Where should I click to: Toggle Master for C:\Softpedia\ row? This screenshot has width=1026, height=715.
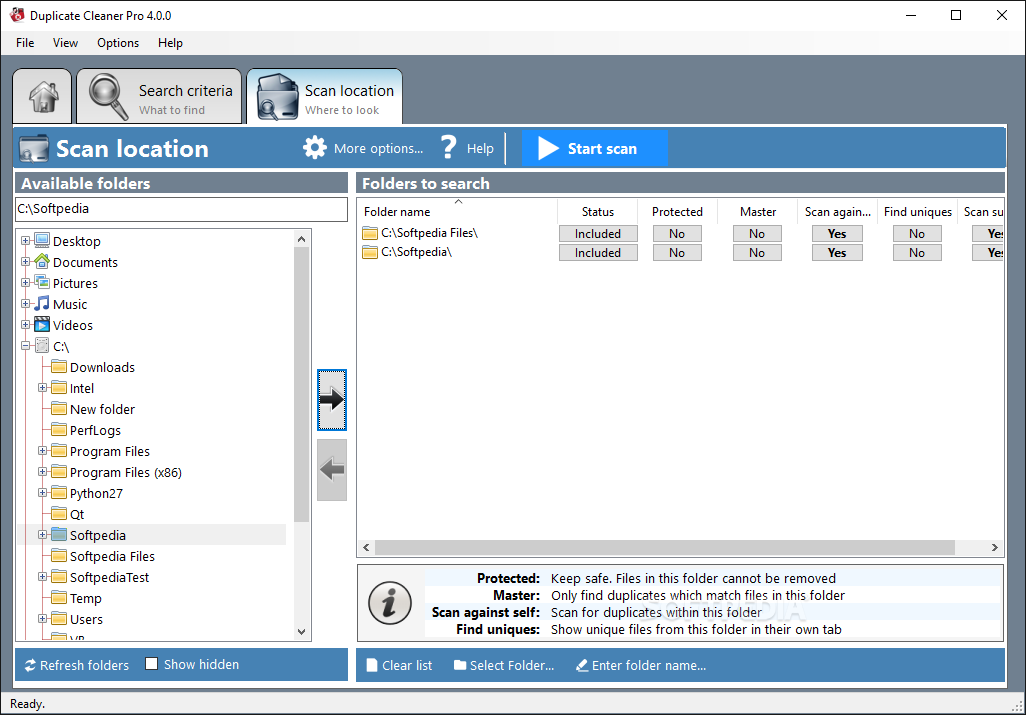[x=757, y=253]
